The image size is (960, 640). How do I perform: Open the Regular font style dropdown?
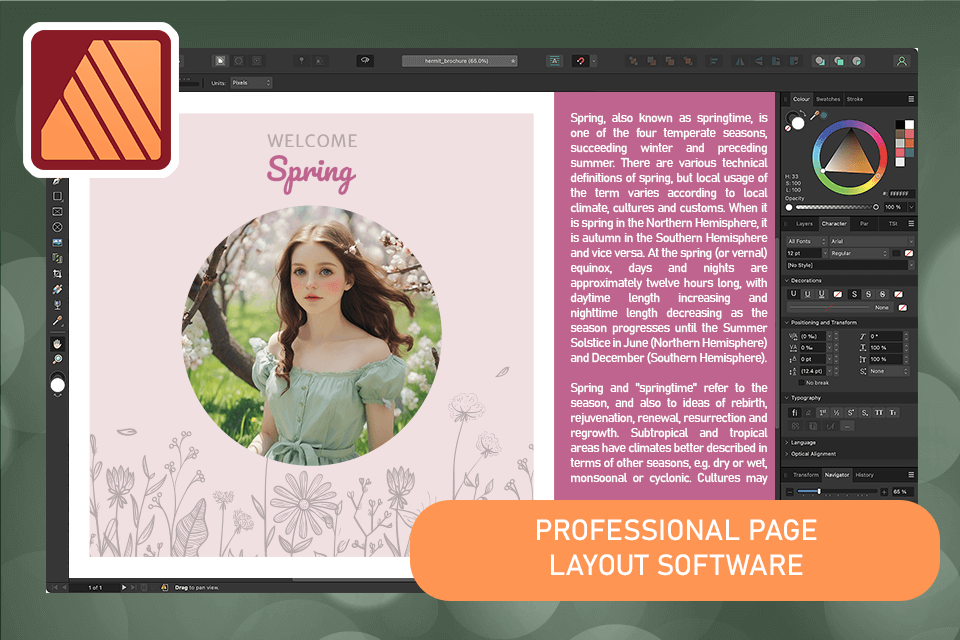858,253
